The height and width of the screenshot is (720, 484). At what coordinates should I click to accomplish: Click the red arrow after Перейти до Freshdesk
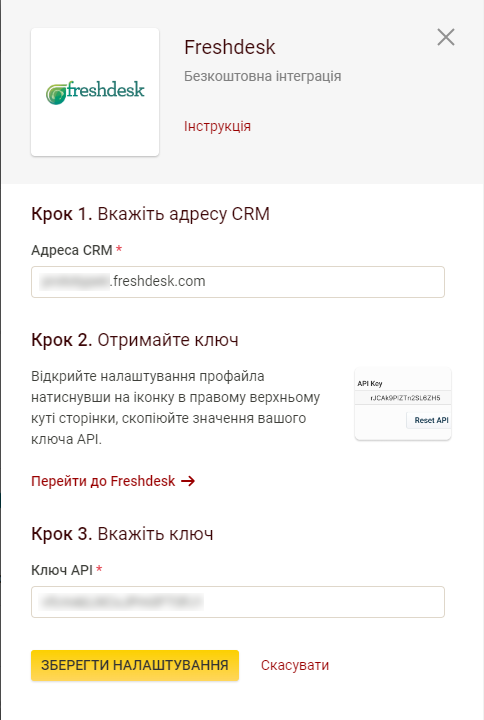coord(188,481)
